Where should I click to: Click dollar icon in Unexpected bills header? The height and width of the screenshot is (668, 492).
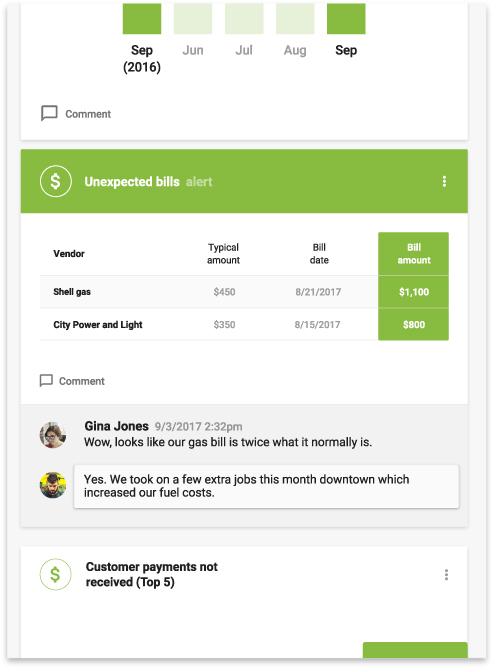click(56, 181)
